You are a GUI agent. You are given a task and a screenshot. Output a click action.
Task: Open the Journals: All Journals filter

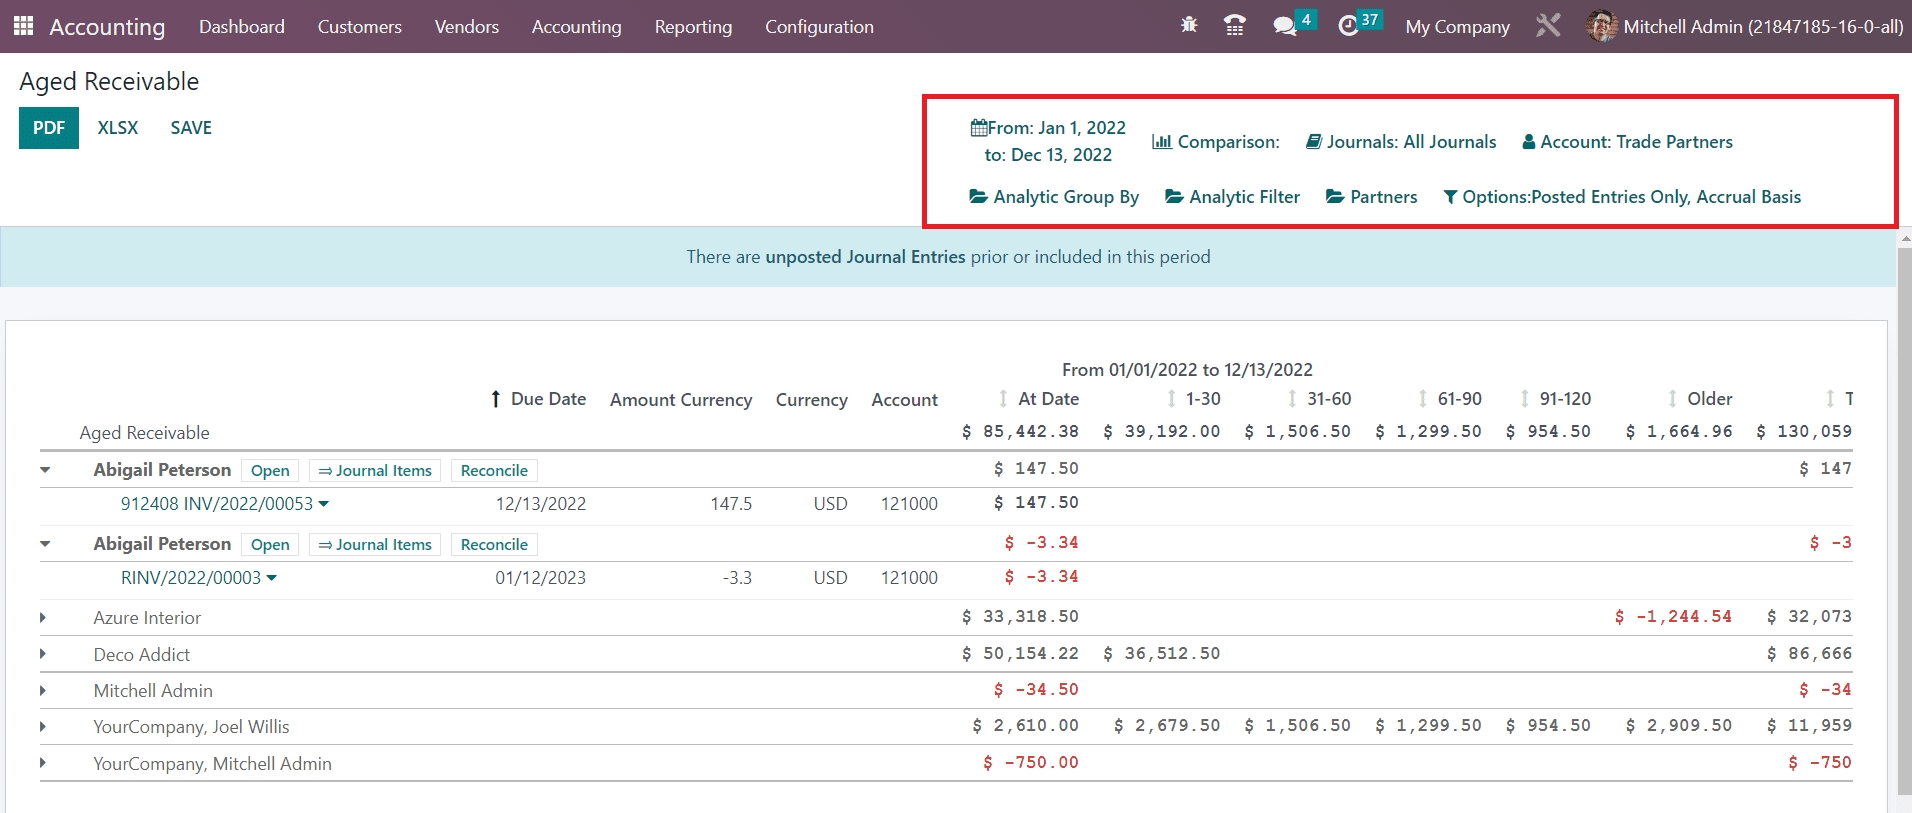(1401, 142)
